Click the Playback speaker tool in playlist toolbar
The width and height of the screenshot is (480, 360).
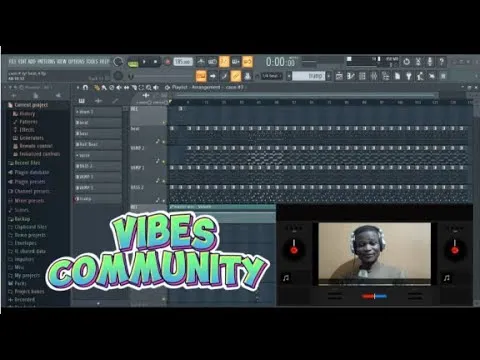coord(155,88)
